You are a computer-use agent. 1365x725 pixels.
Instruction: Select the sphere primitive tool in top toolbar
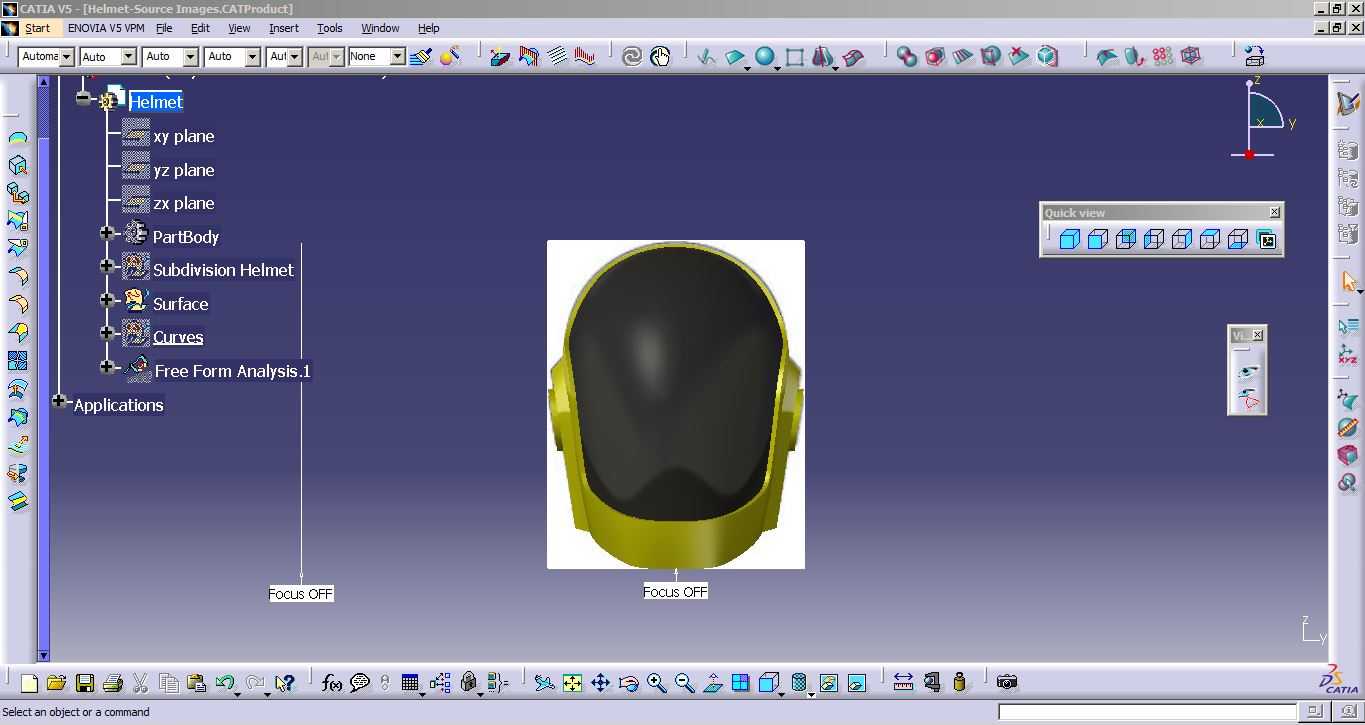[x=766, y=57]
